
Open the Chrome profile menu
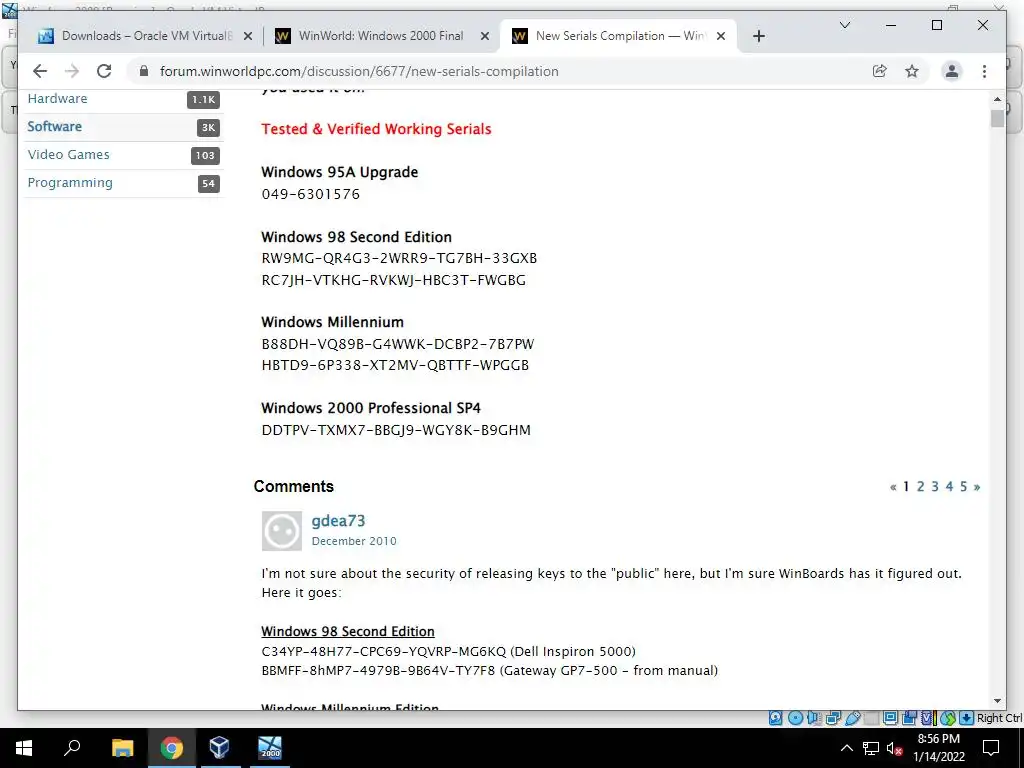tap(952, 71)
